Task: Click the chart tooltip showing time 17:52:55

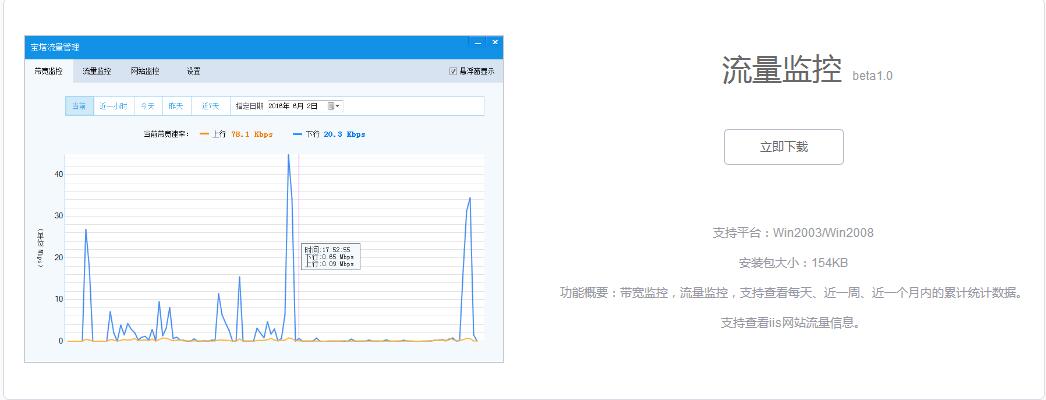Action: pos(330,256)
